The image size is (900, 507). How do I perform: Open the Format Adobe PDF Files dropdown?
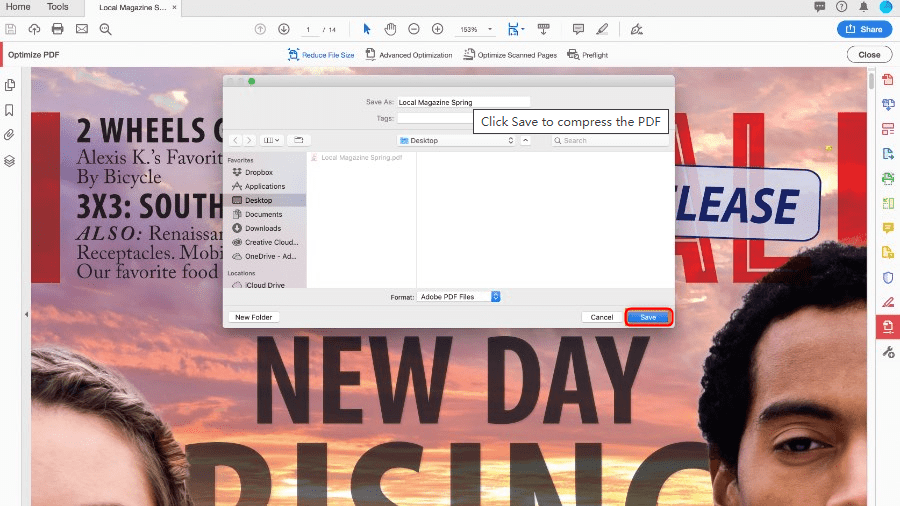(460, 297)
